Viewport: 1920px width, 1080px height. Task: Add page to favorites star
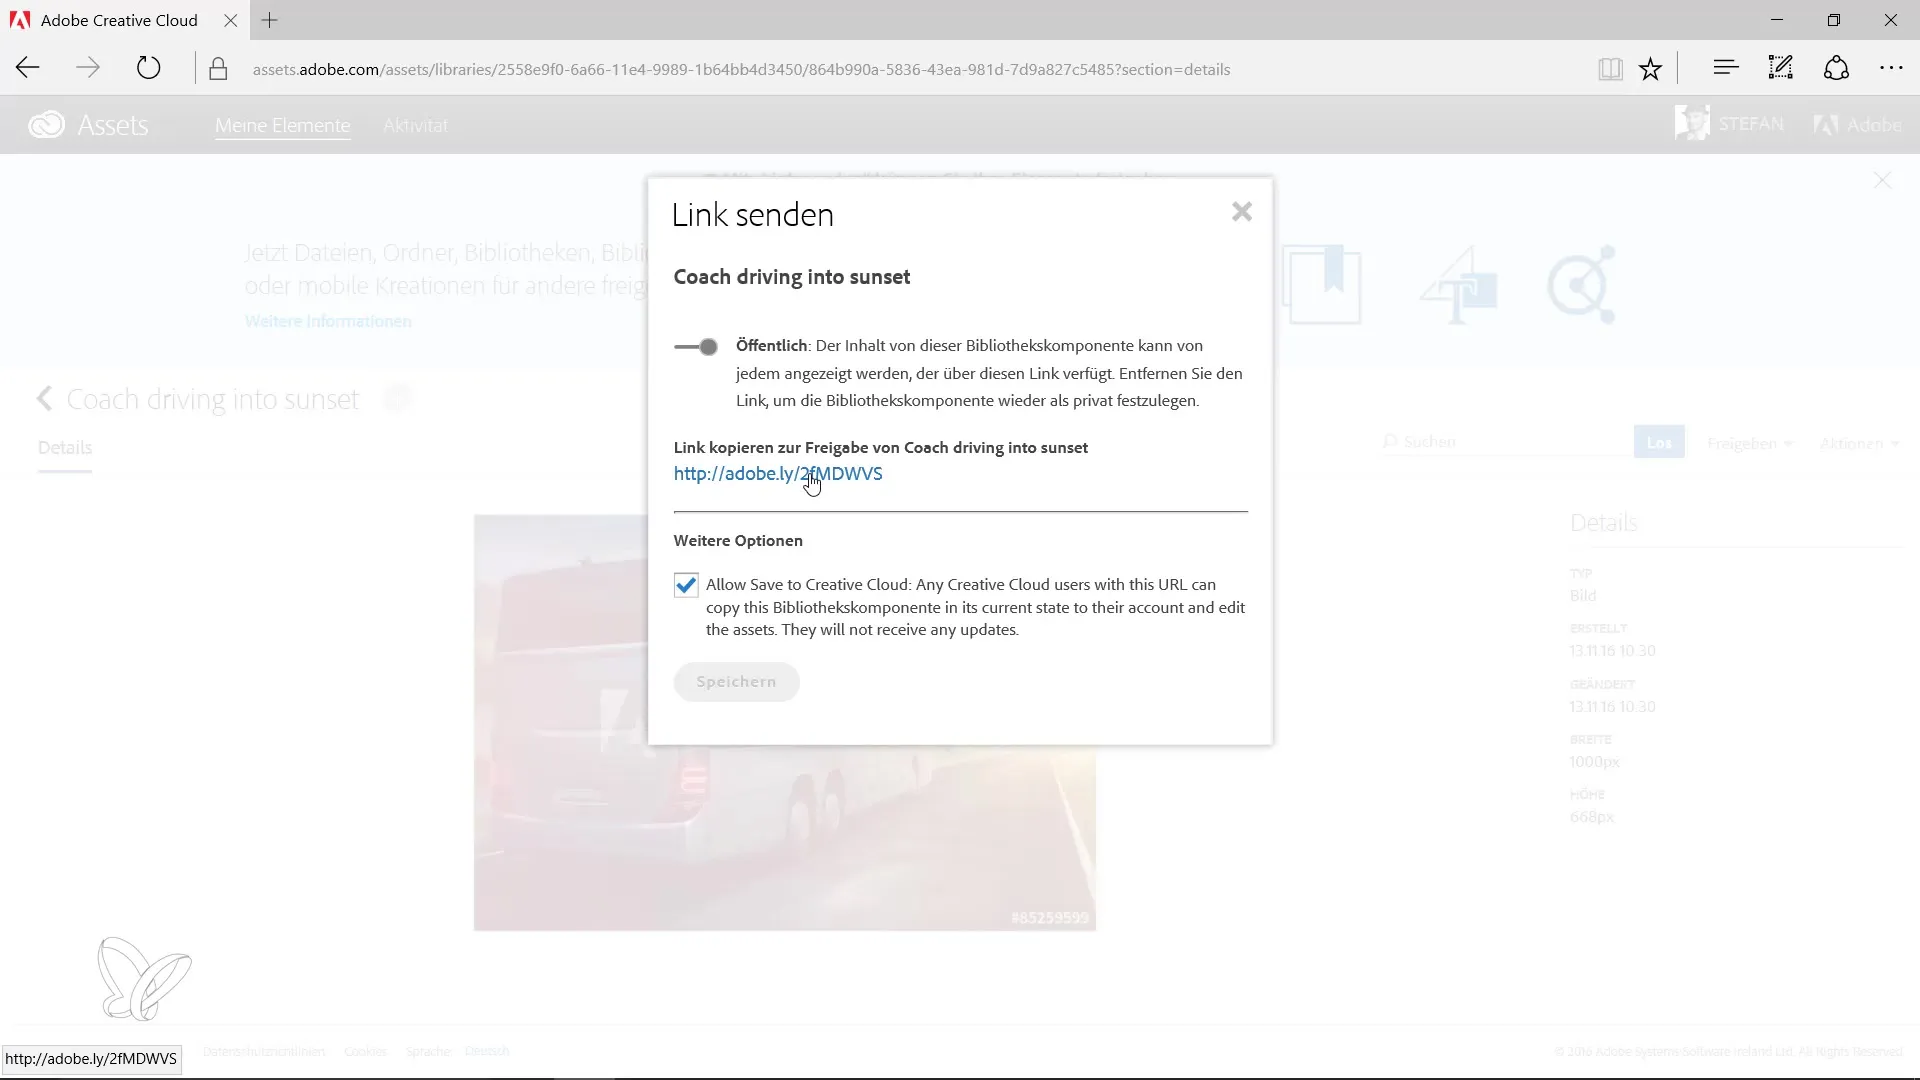coord(1651,68)
